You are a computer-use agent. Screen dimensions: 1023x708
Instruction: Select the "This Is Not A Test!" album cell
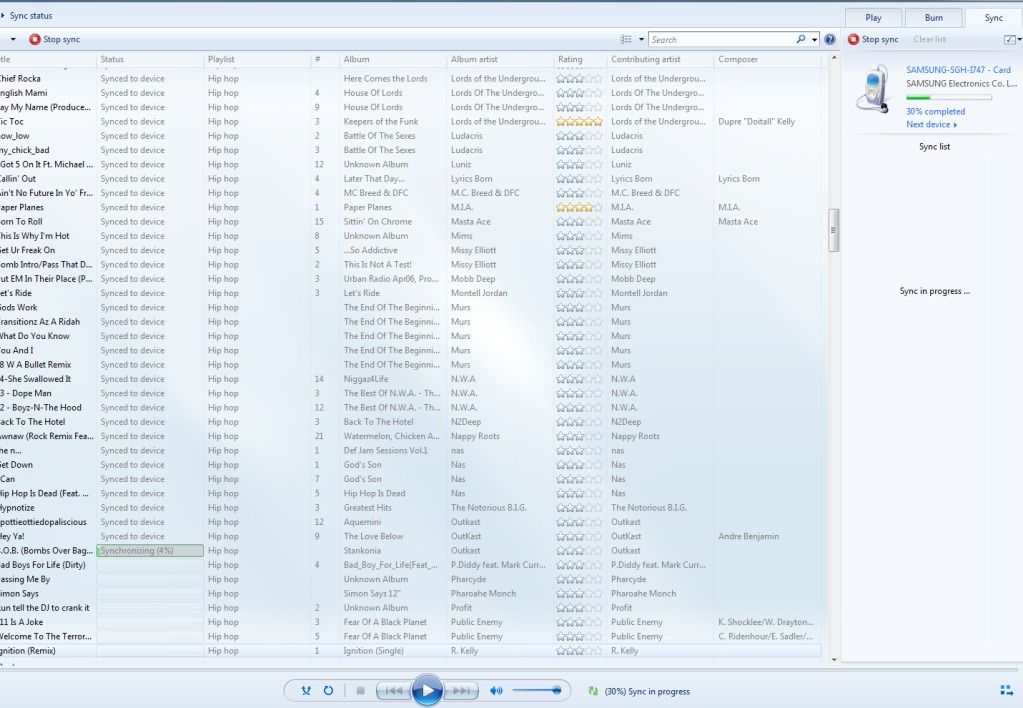tap(378, 265)
